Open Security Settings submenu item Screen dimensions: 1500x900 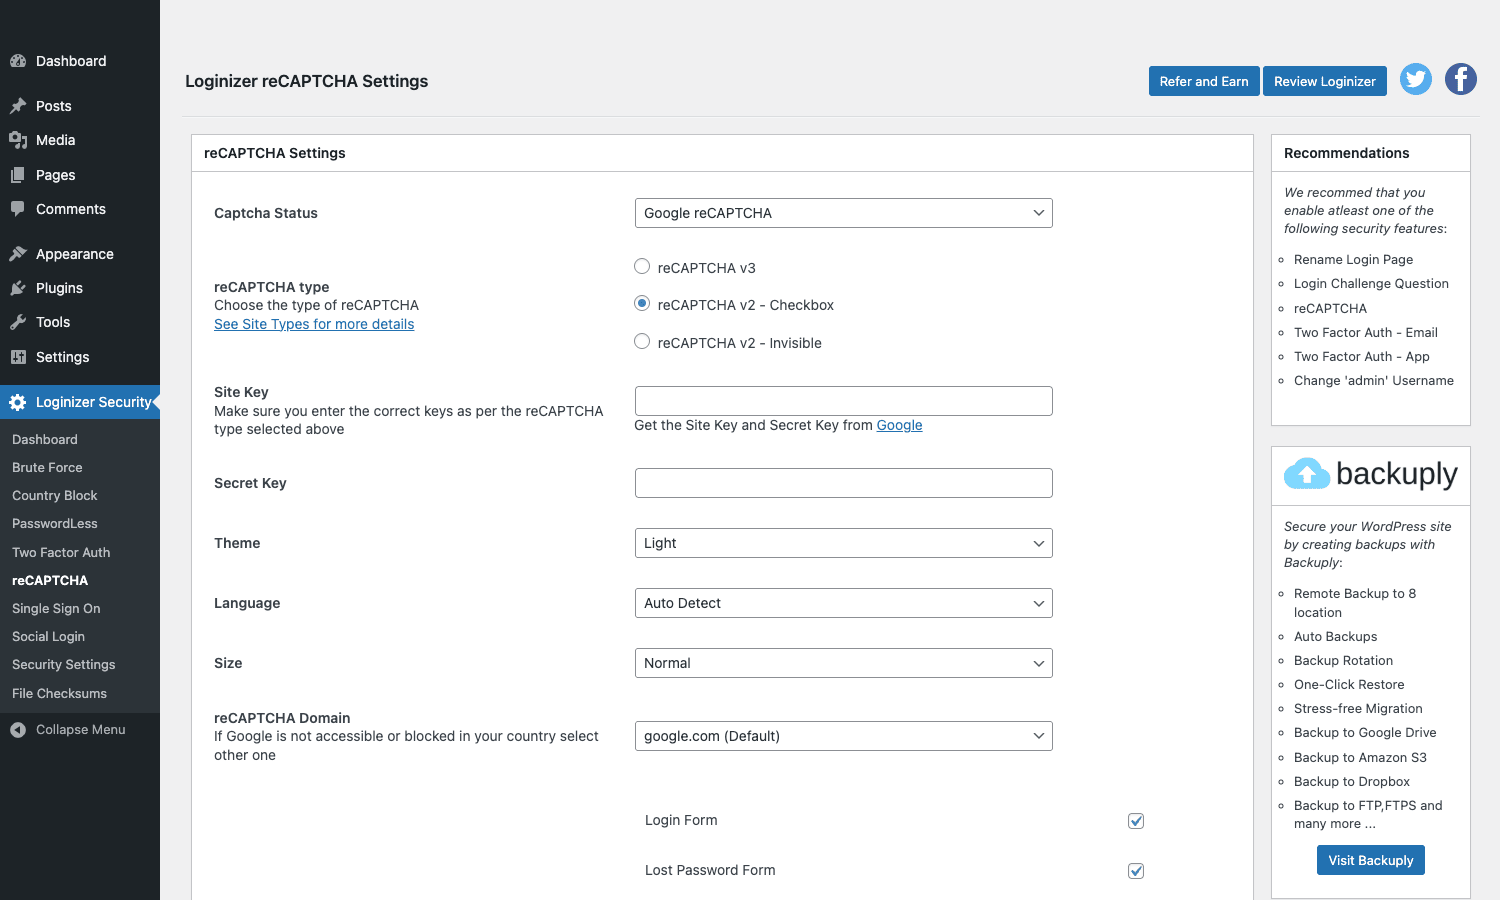[x=64, y=664]
